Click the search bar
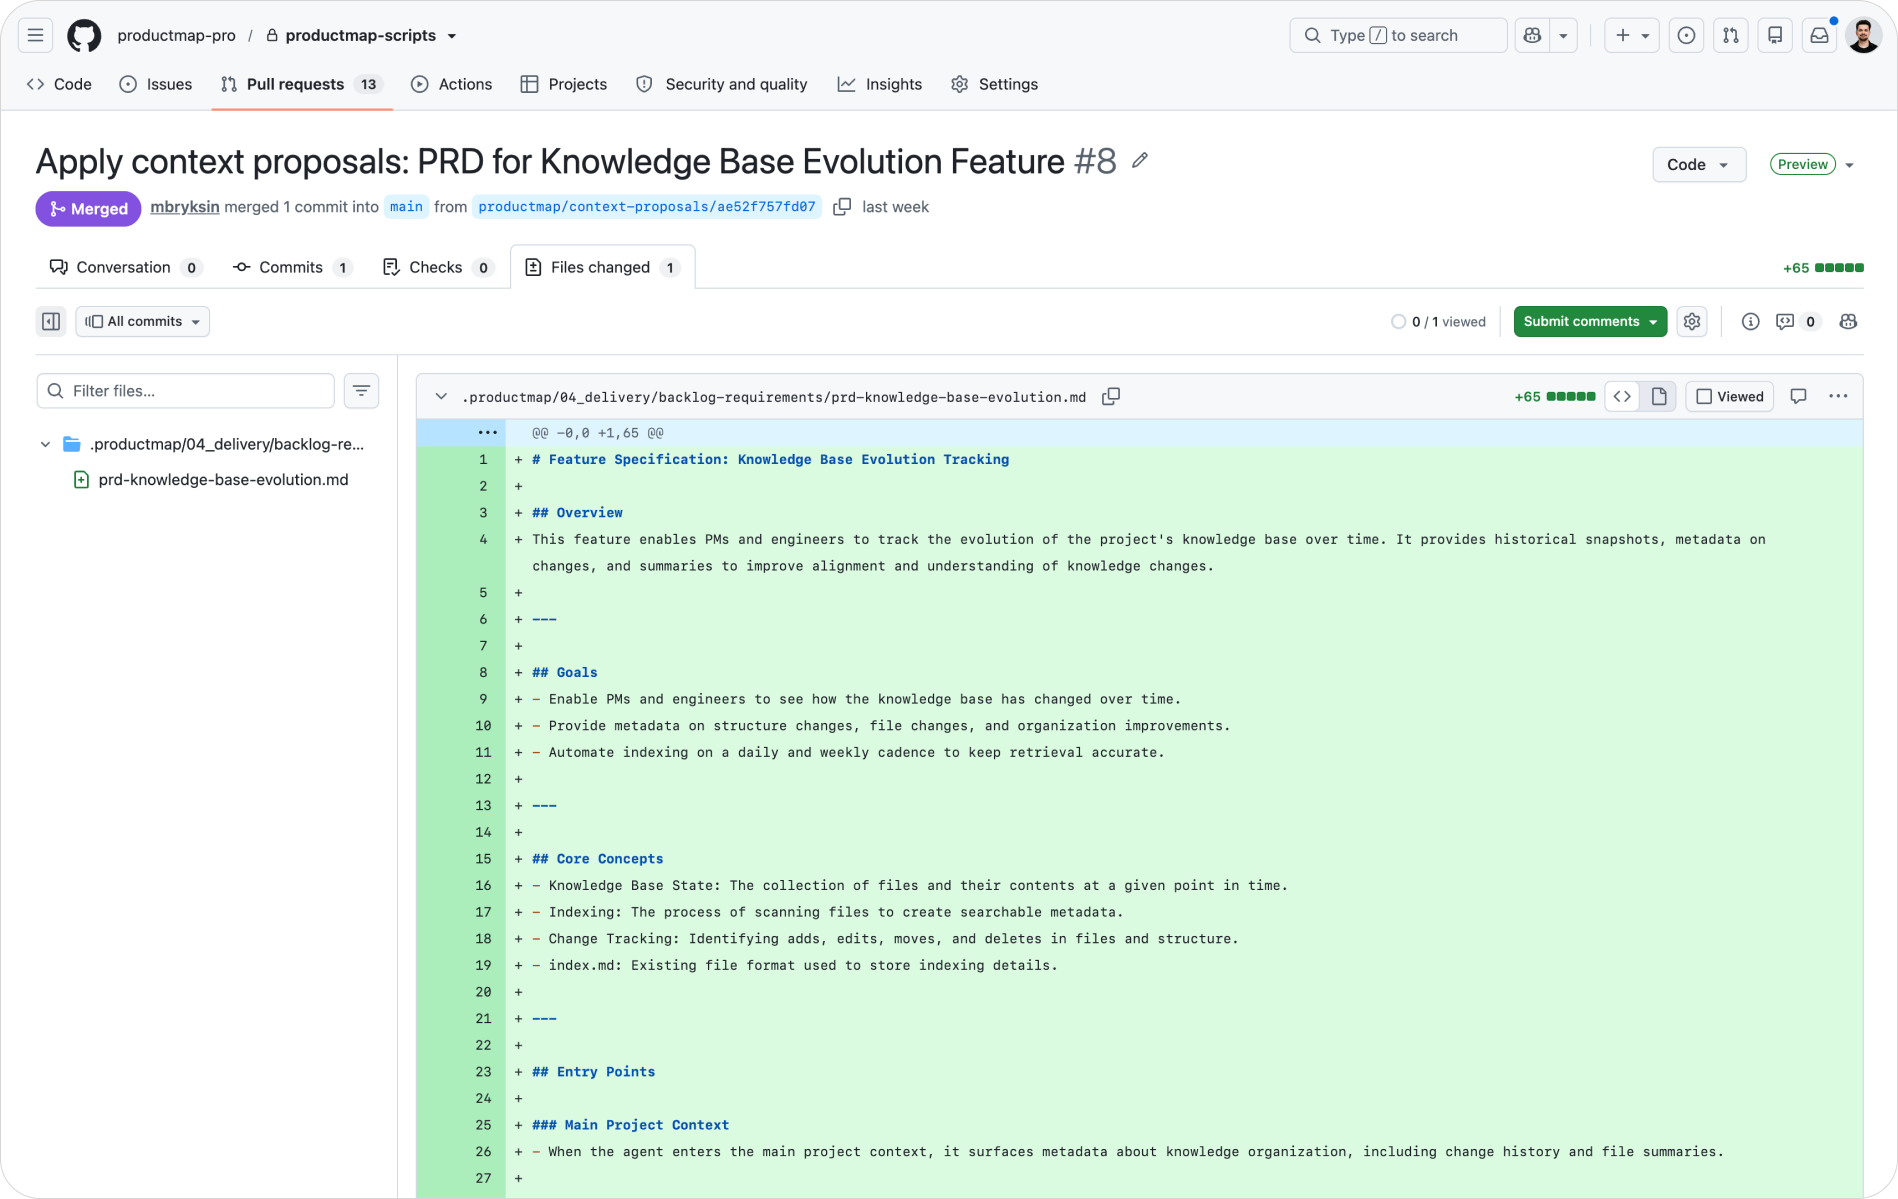This screenshot has width=1898, height=1199. (x=1398, y=35)
